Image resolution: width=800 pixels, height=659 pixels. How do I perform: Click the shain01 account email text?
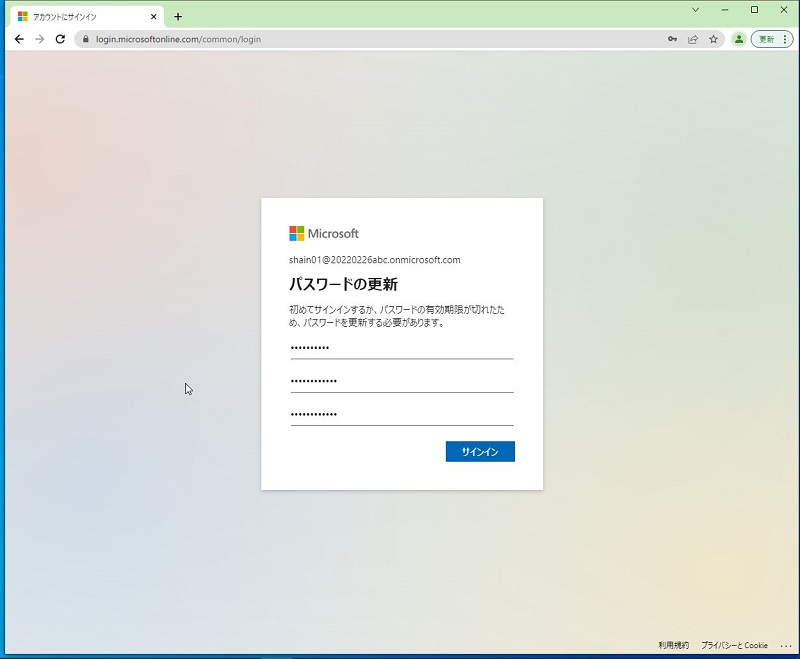coord(374,260)
